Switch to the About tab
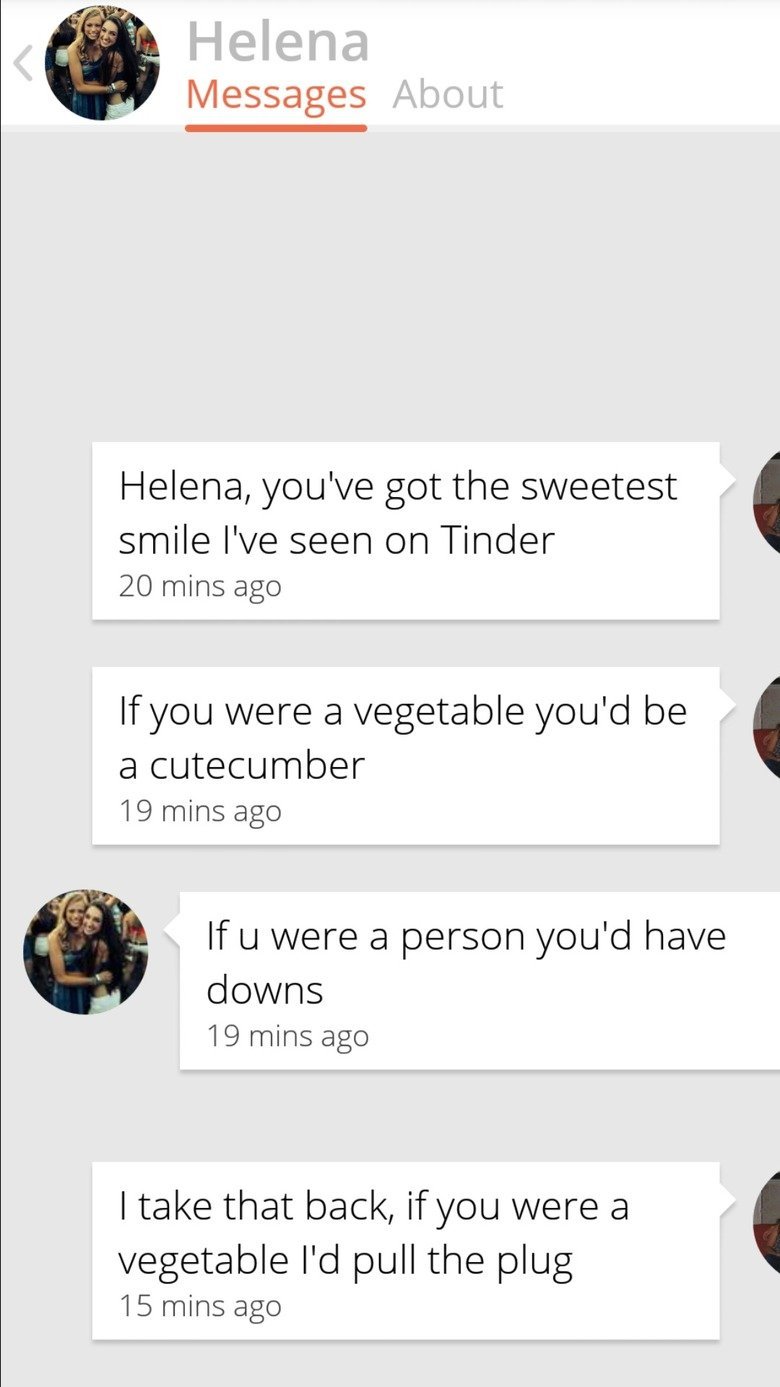 tap(447, 94)
